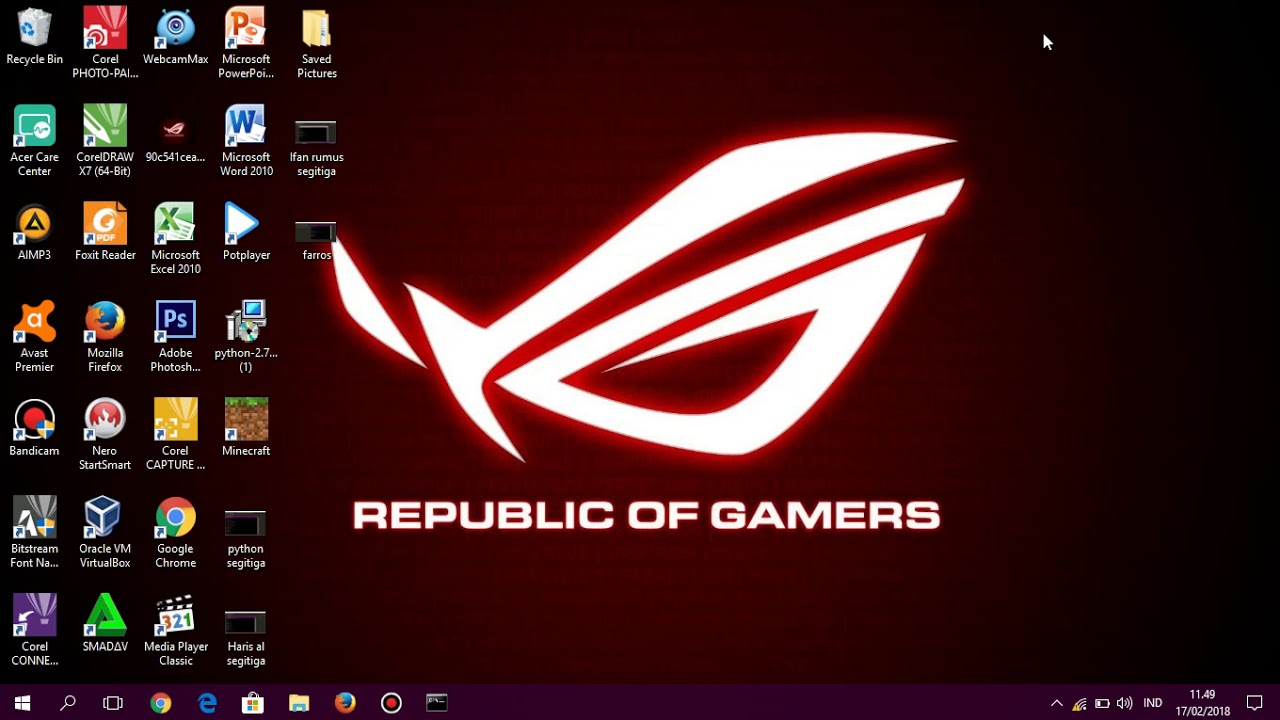Select the SMADAV desktop shortcut
Screen dimensions: 1280x720
tap(105, 625)
